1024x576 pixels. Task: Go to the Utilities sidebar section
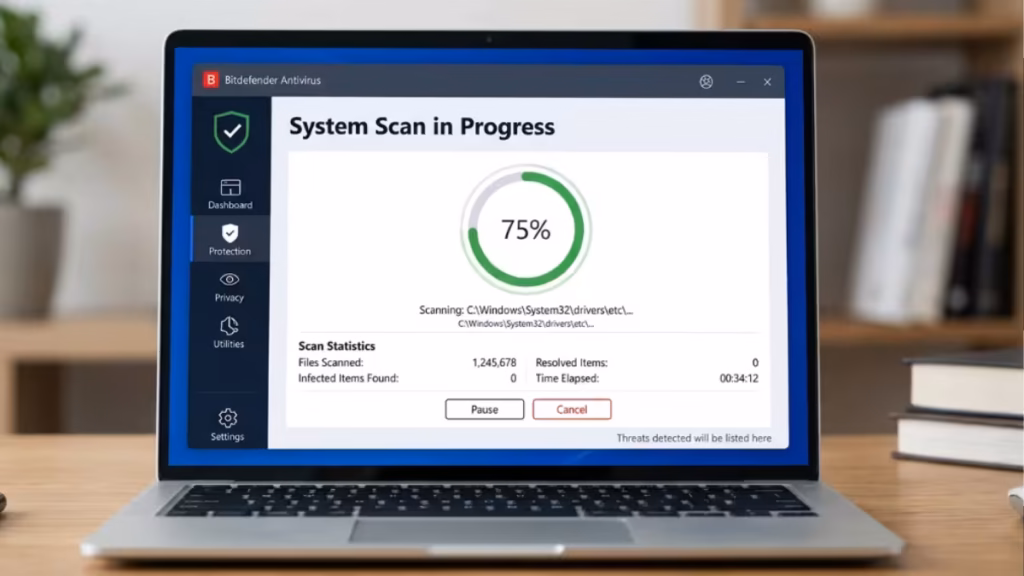pos(229,332)
